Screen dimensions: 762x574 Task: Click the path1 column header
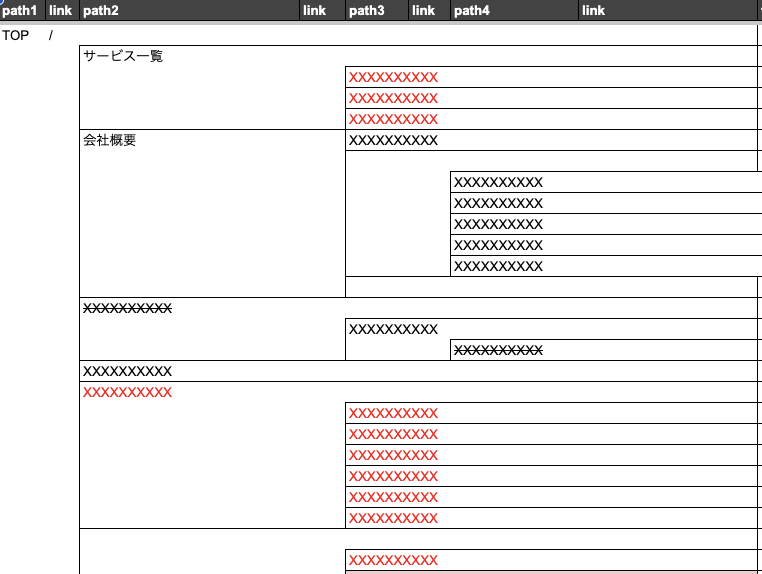(22, 10)
